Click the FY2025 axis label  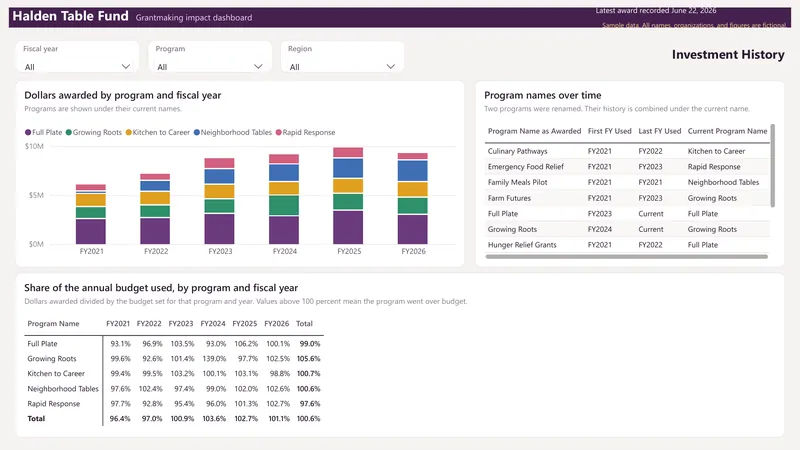349,251
